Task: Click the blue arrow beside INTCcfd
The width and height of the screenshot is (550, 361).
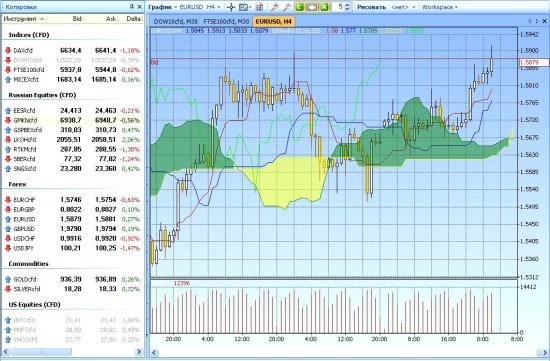Action: 8,320
